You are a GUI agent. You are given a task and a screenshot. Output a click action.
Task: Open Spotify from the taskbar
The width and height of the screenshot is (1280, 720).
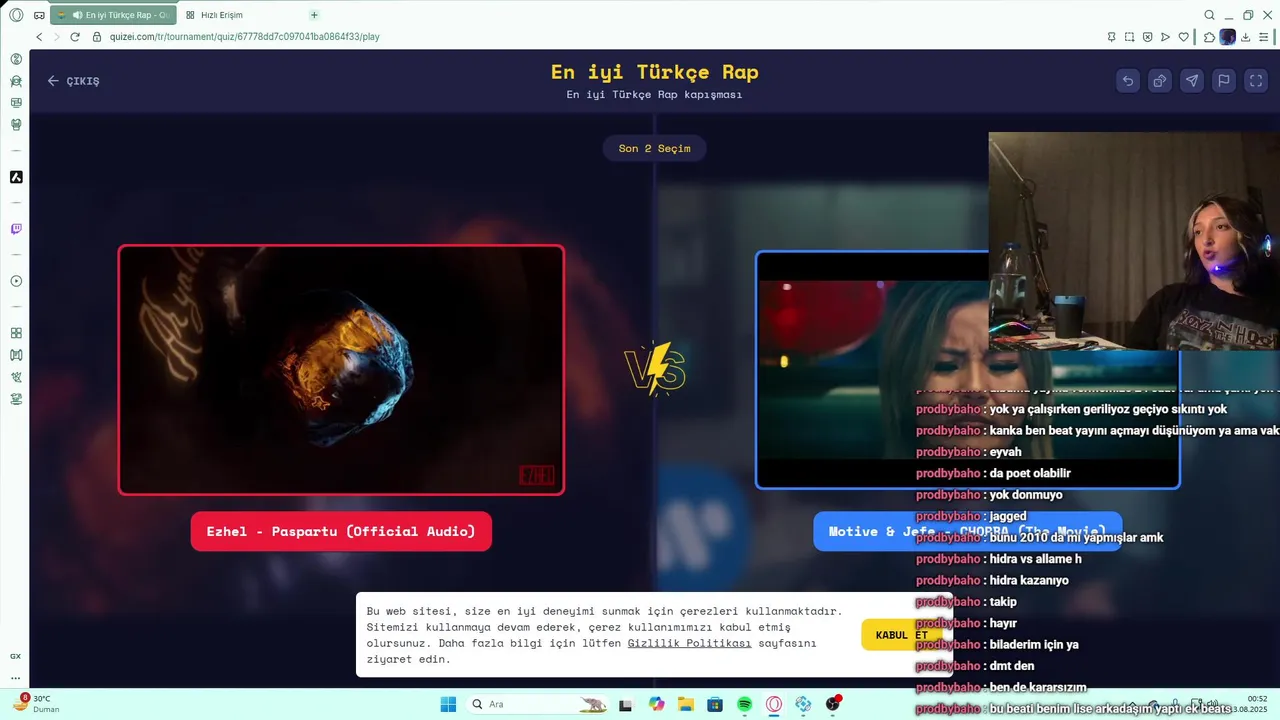point(745,704)
